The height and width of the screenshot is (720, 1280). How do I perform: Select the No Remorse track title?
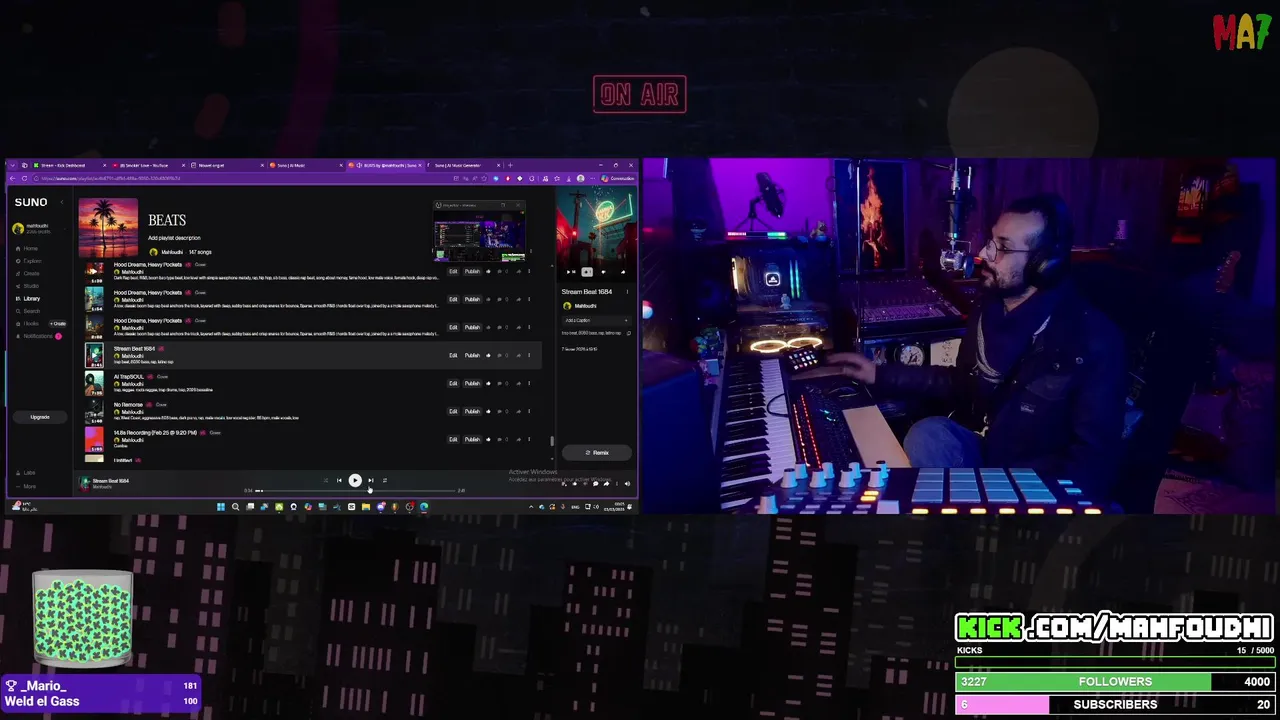click(x=128, y=404)
